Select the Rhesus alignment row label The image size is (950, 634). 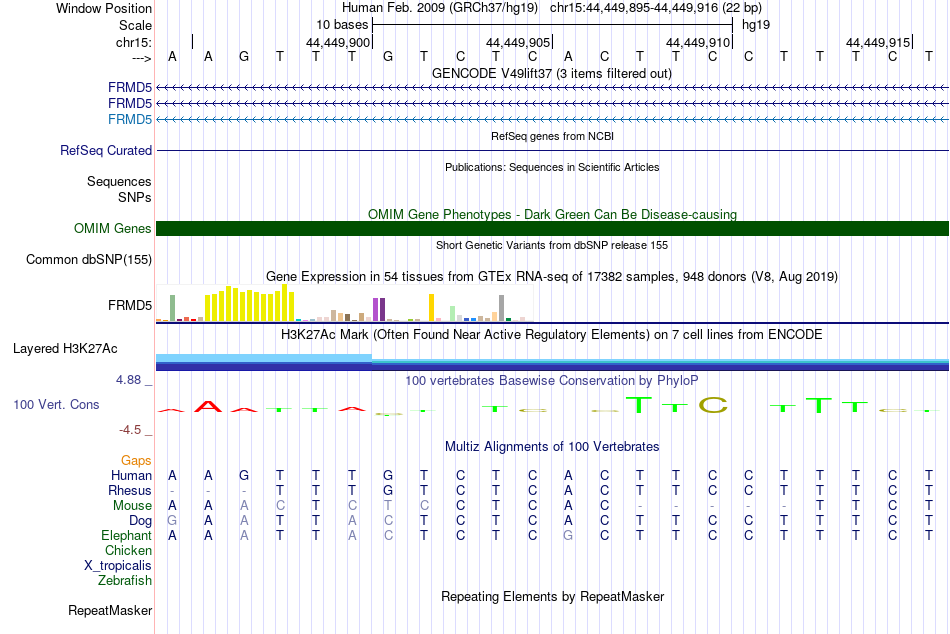point(130,490)
